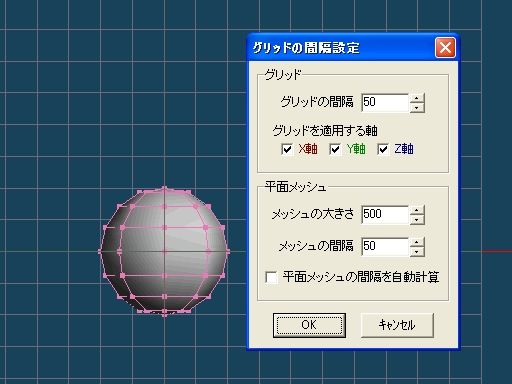Increase グリッドの間隔 value with up arrow
512x384 pixels.
(417, 98)
